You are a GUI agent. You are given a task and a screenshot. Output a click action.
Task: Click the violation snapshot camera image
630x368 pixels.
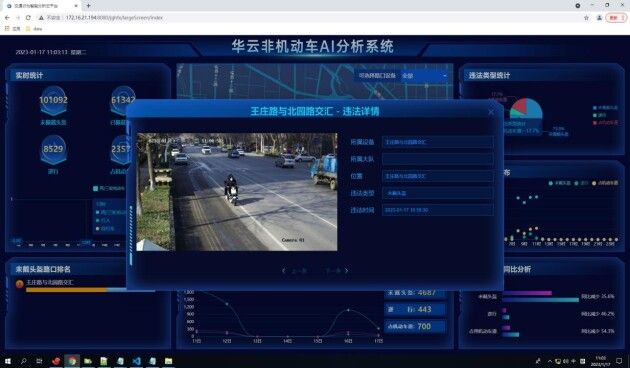tap(237, 192)
